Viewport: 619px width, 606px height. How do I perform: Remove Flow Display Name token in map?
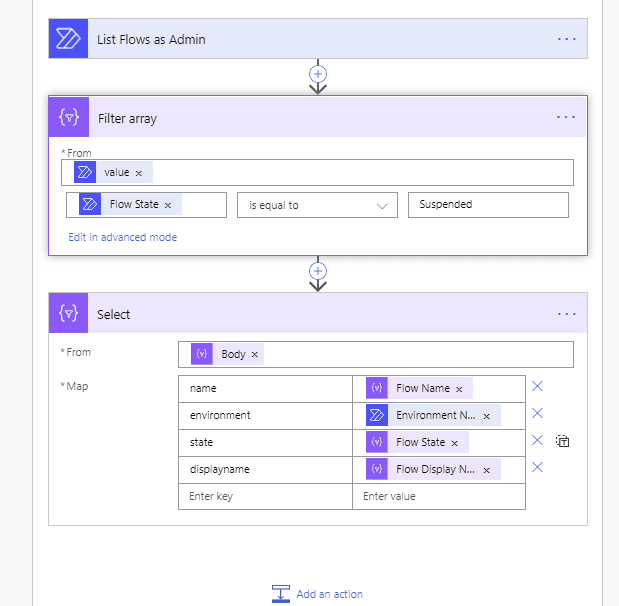point(486,470)
